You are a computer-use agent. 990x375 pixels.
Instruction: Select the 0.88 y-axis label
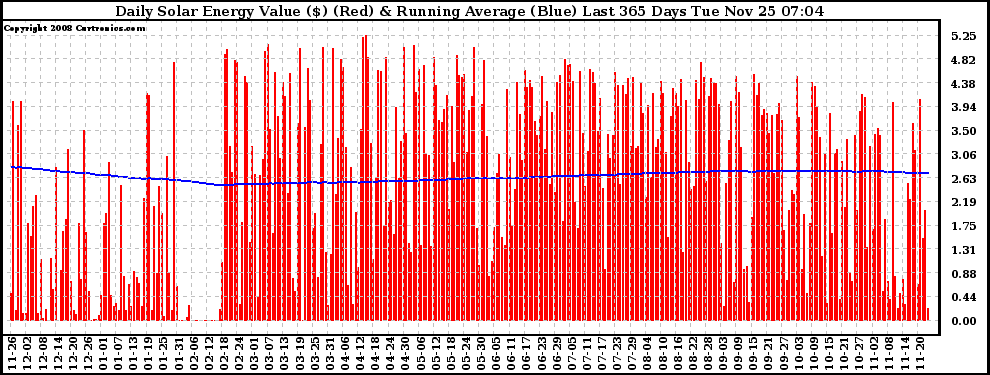(x=963, y=274)
